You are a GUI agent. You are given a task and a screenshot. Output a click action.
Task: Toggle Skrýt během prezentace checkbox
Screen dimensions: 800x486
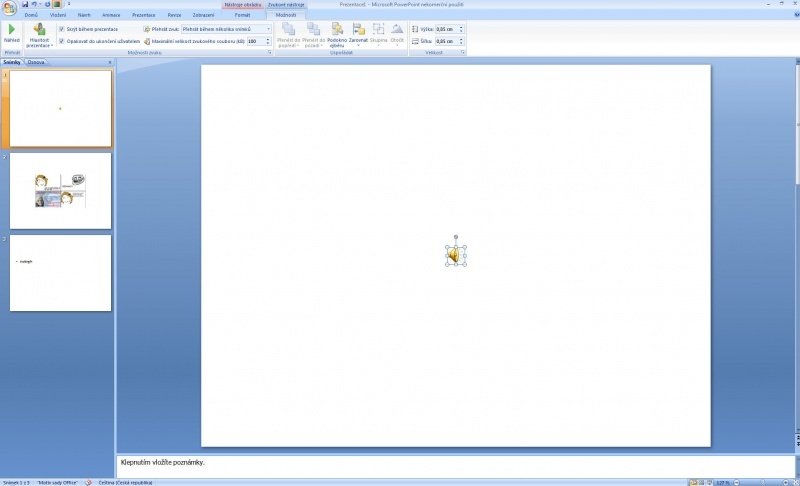click(x=62, y=29)
